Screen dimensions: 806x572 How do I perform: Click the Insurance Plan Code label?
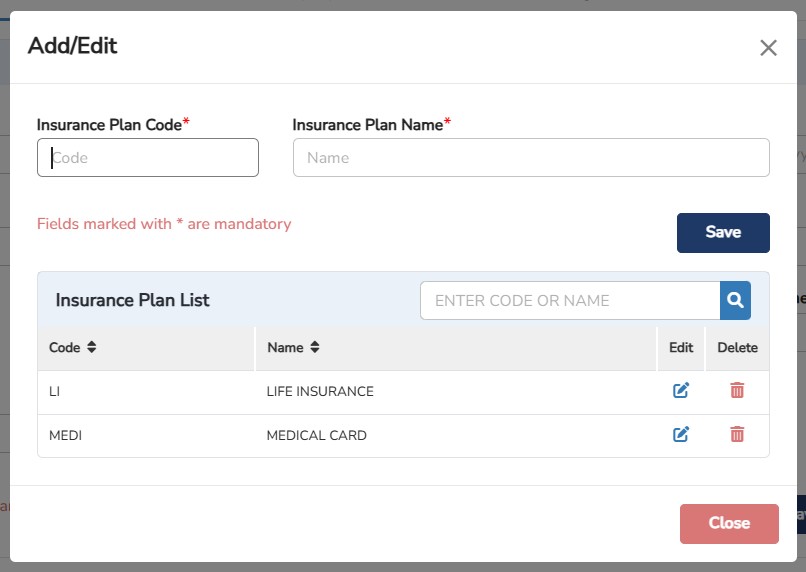coord(110,125)
